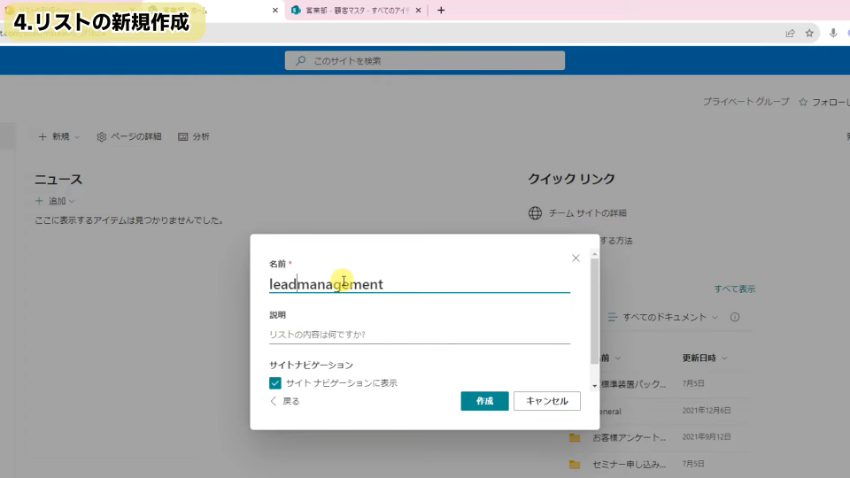Click the globe icon beside チーム サイトの詳細
The image size is (850, 478).
(535, 213)
